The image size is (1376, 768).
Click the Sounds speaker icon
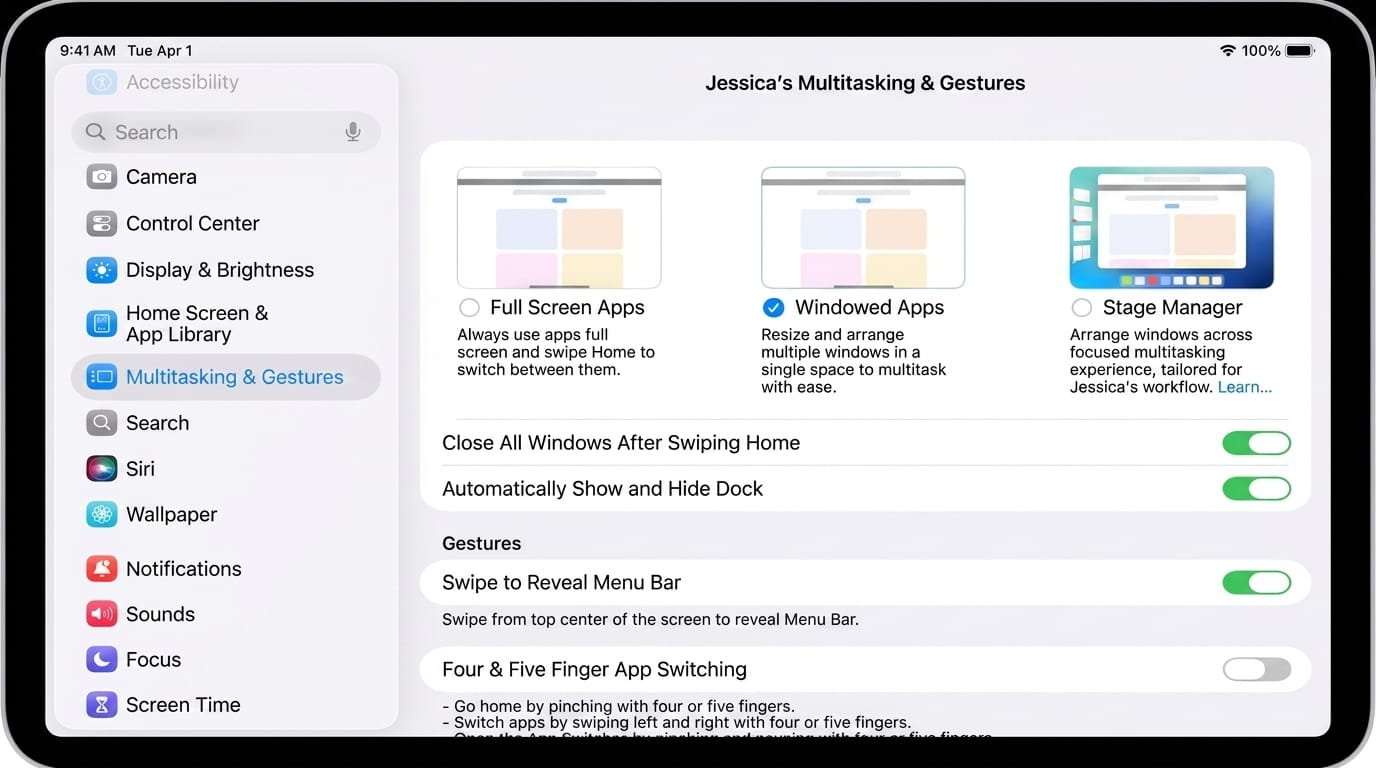tap(101, 614)
